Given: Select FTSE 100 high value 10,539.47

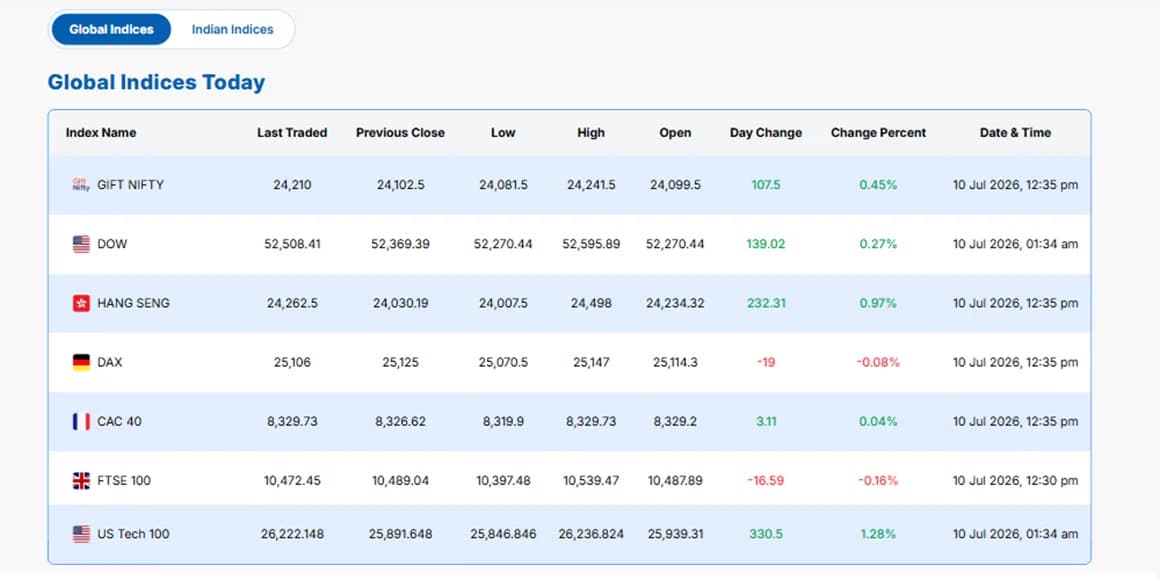Looking at the screenshot, I should (x=591, y=481).
